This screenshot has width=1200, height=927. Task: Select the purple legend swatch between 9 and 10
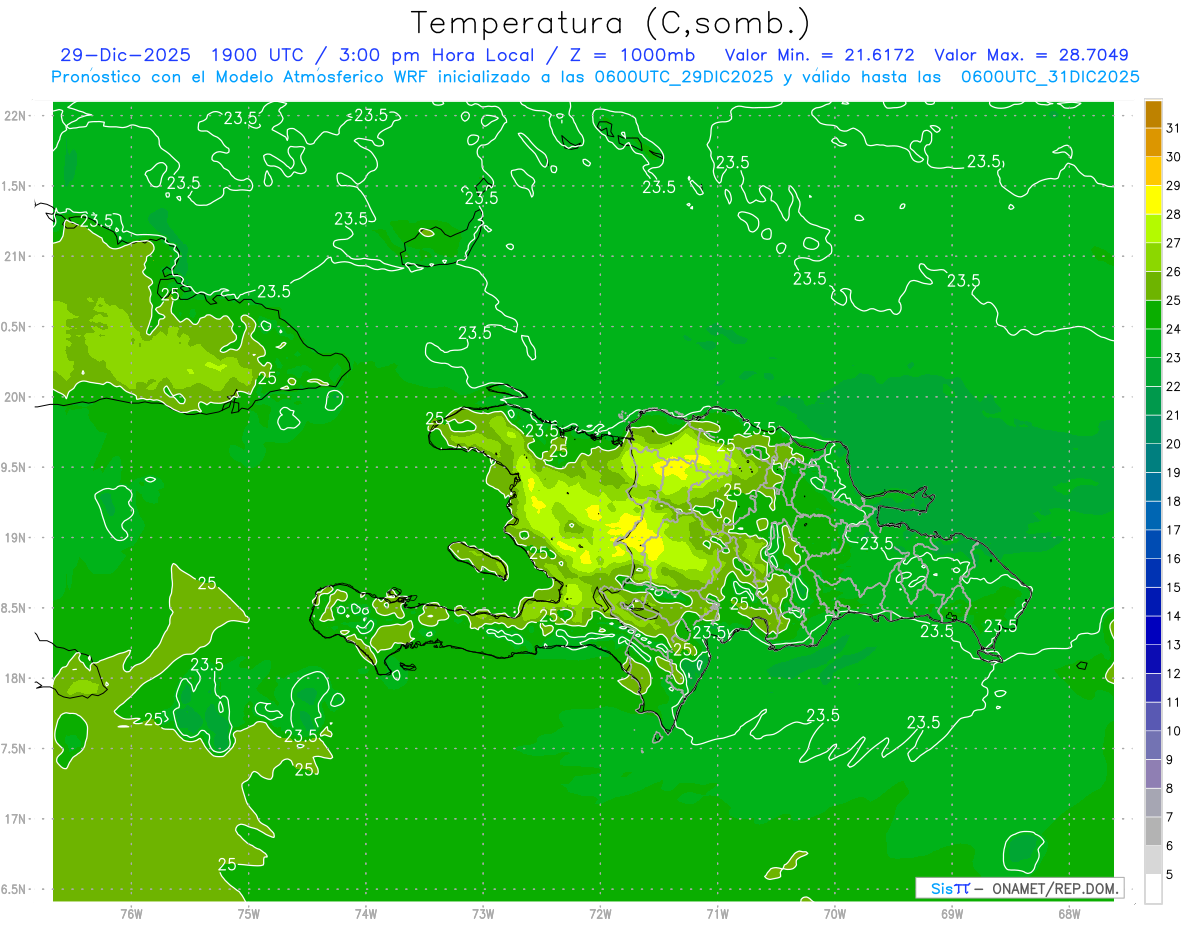(1153, 745)
